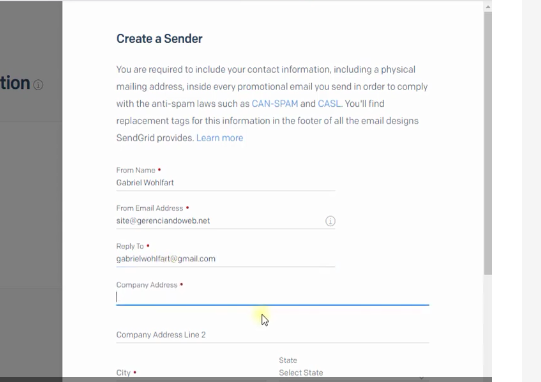Click the info icon next to the dimmed page heading

(x=38, y=85)
